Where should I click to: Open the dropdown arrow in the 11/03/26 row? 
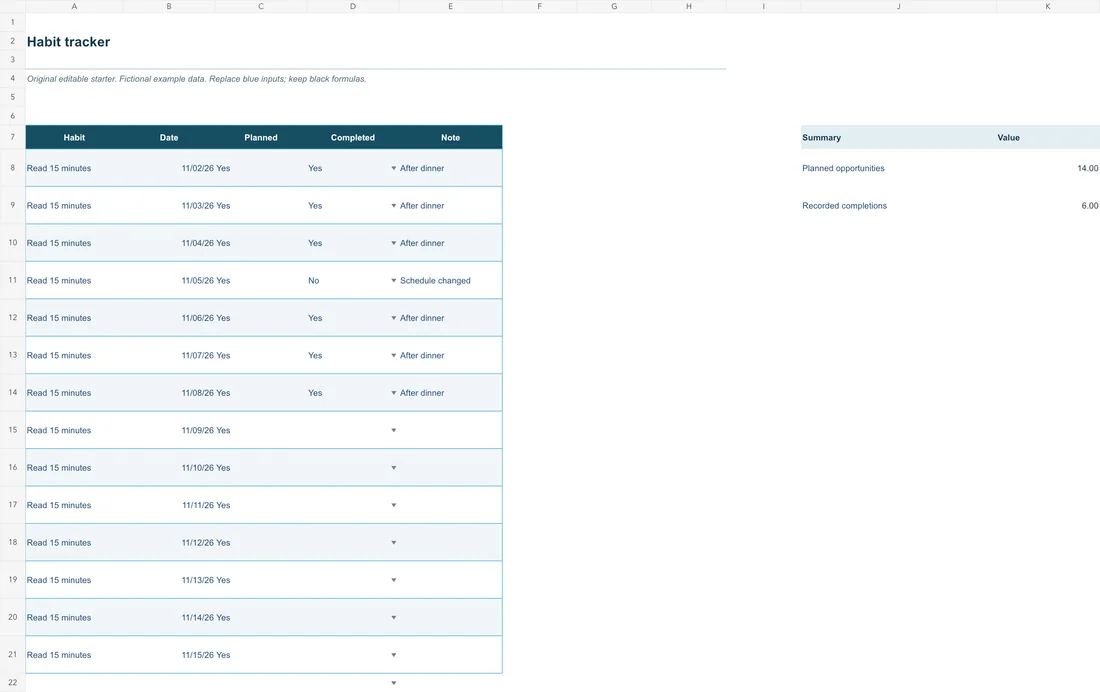tap(394, 206)
